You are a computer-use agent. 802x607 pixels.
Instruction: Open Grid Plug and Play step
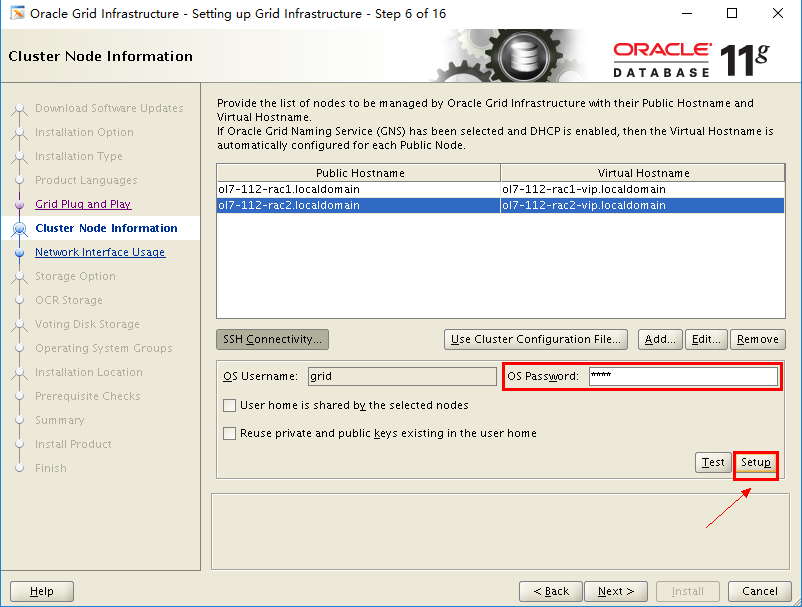point(83,204)
